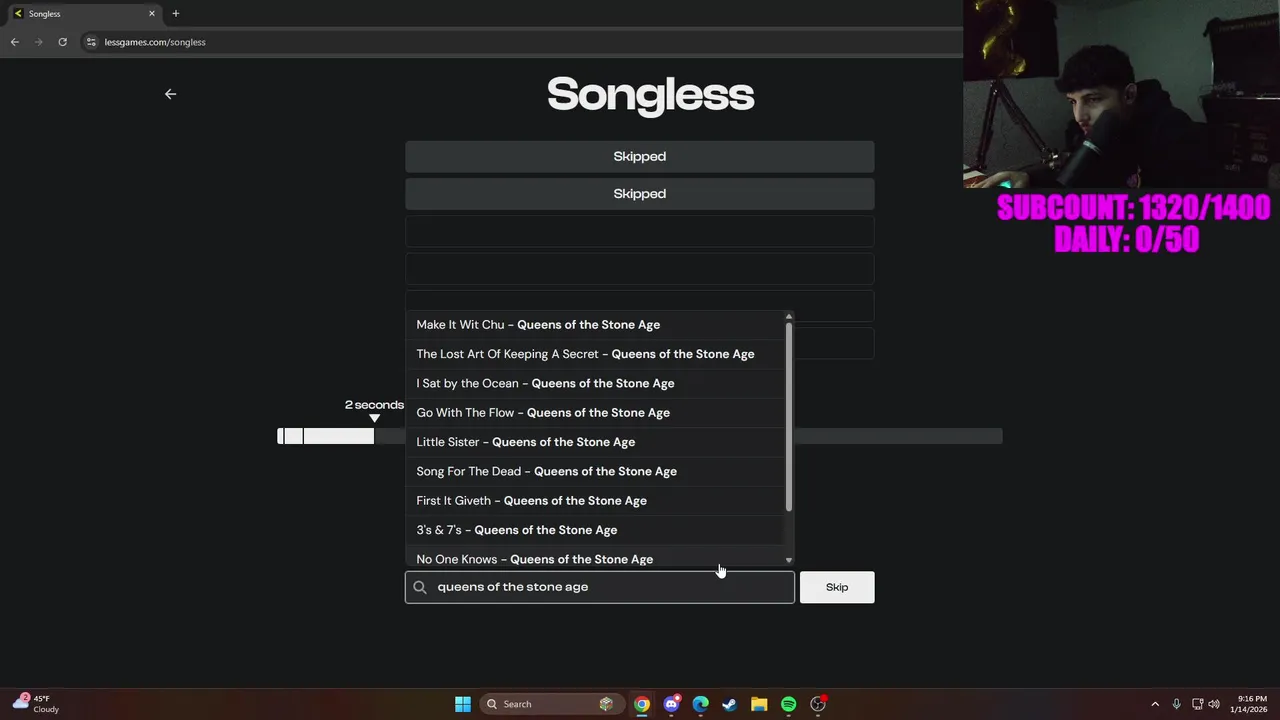The width and height of the screenshot is (1280, 720).
Task: Go back using the browser back button
Action: pyautogui.click(x=15, y=42)
